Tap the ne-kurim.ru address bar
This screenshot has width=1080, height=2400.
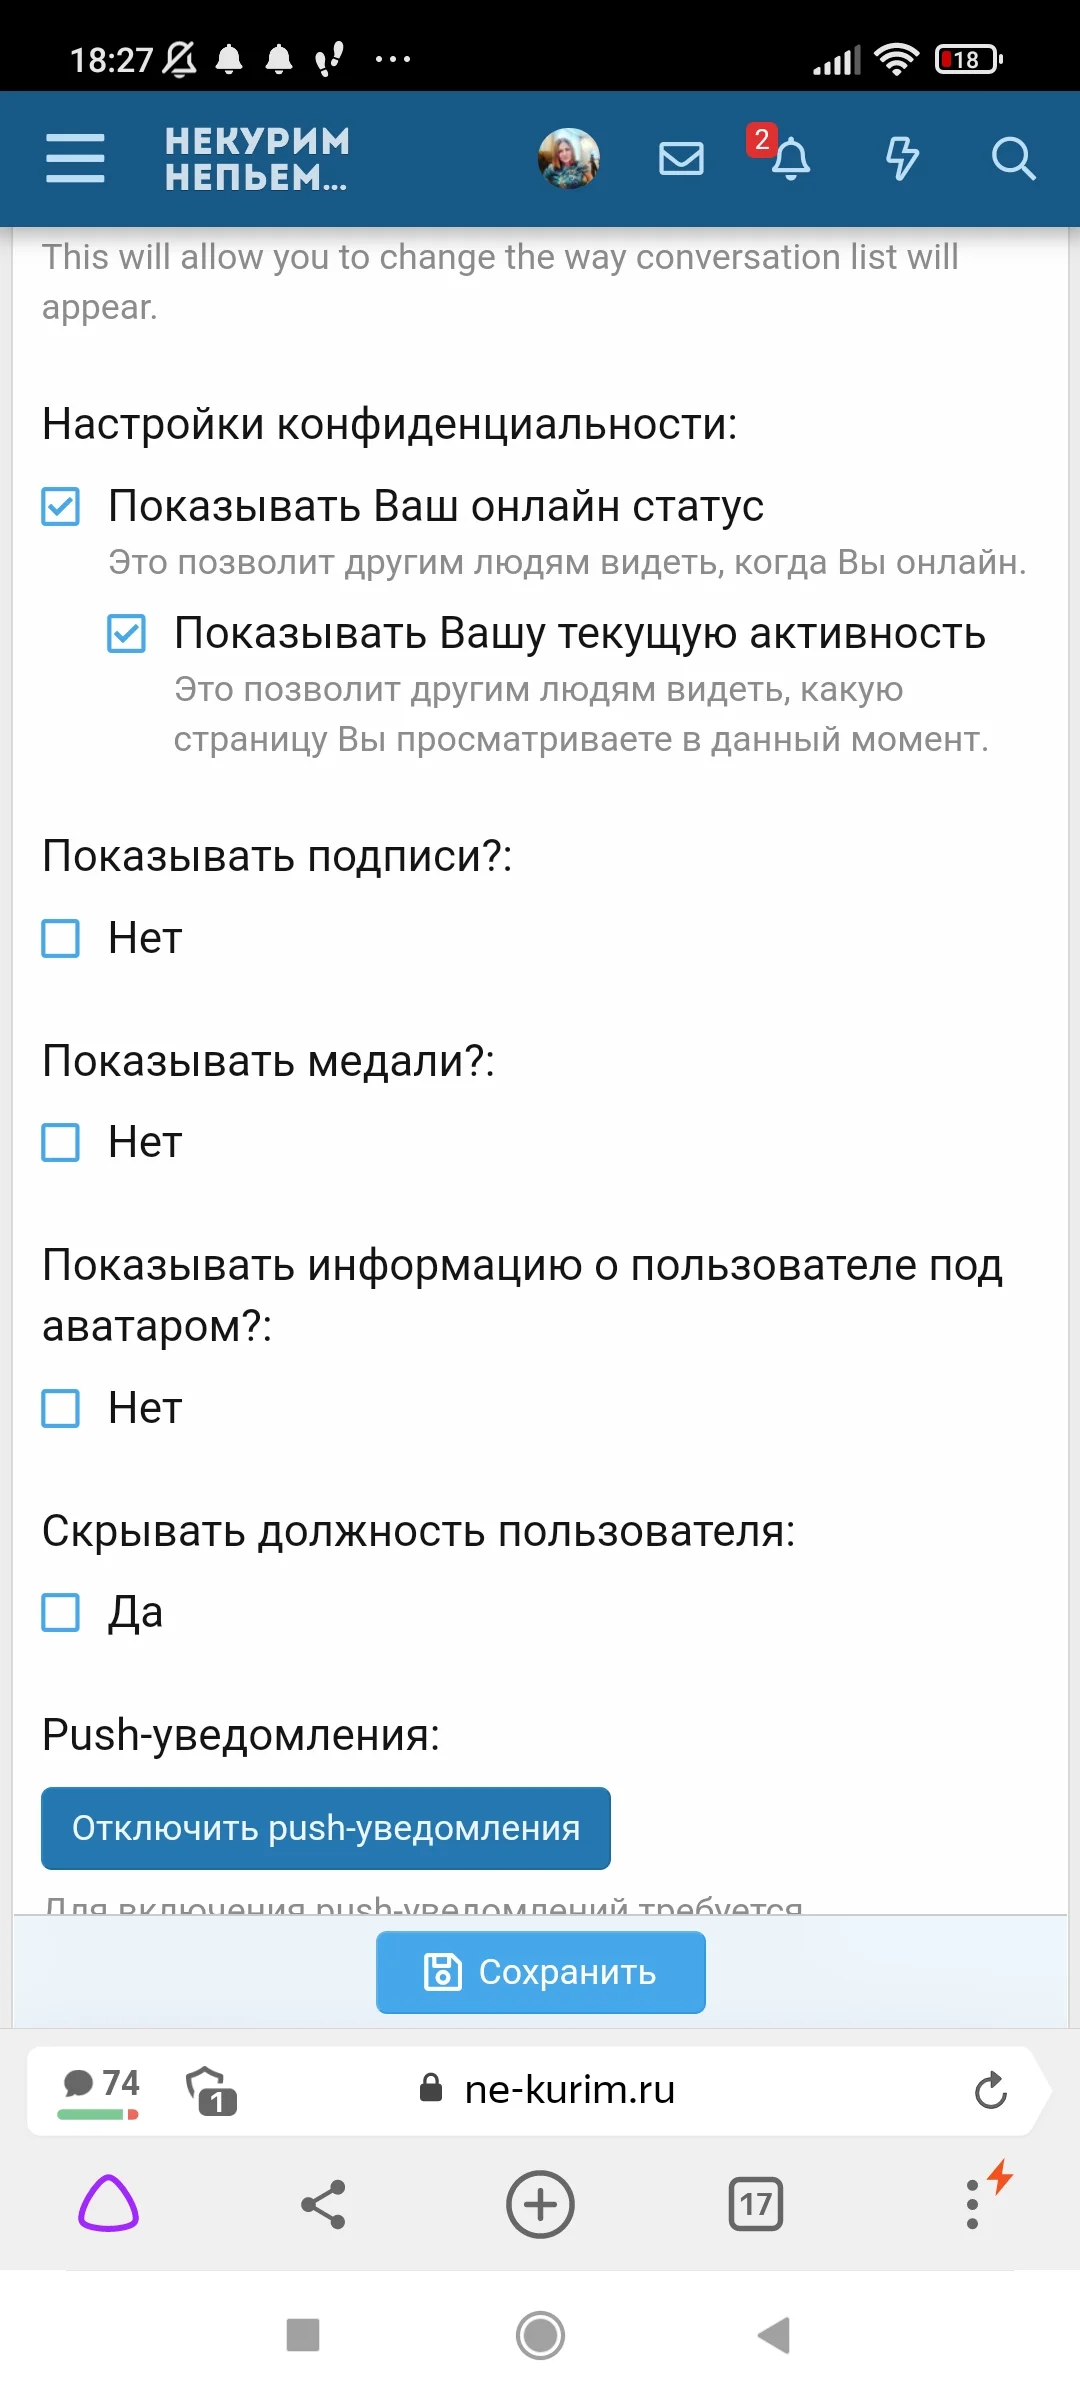tap(570, 2090)
